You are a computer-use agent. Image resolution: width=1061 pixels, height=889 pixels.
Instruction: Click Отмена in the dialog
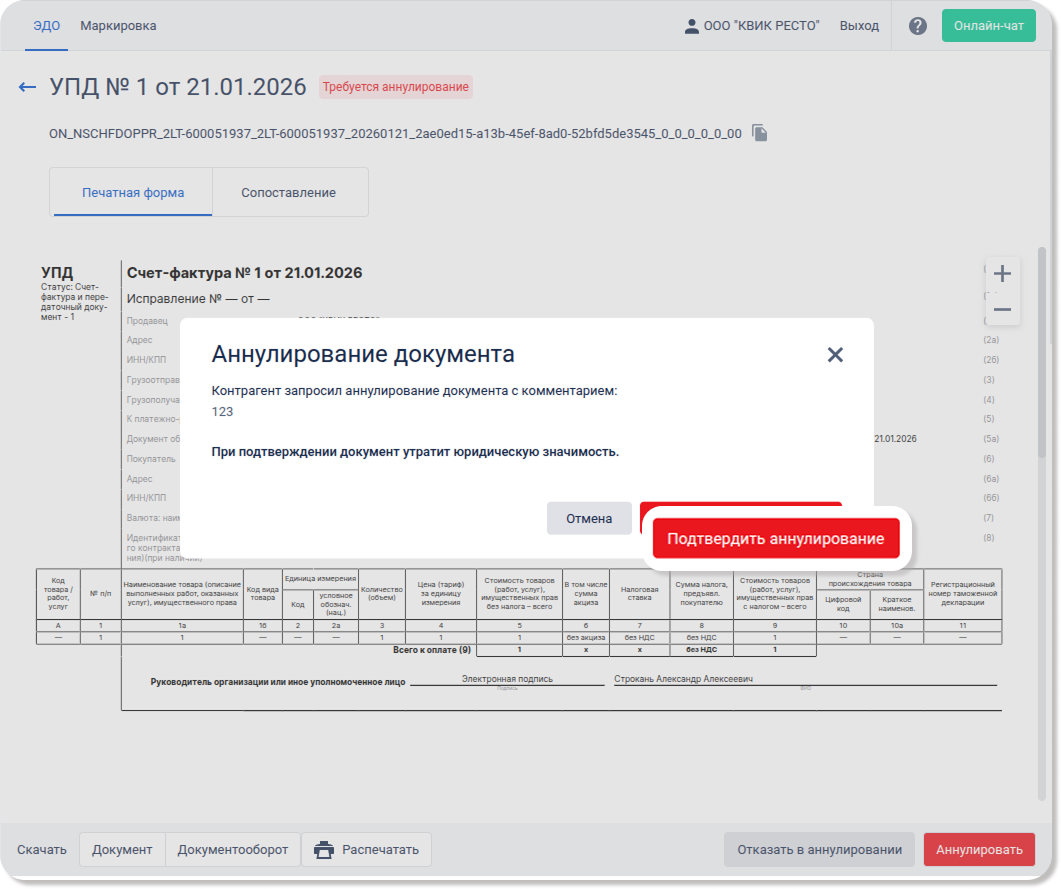(589, 519)
